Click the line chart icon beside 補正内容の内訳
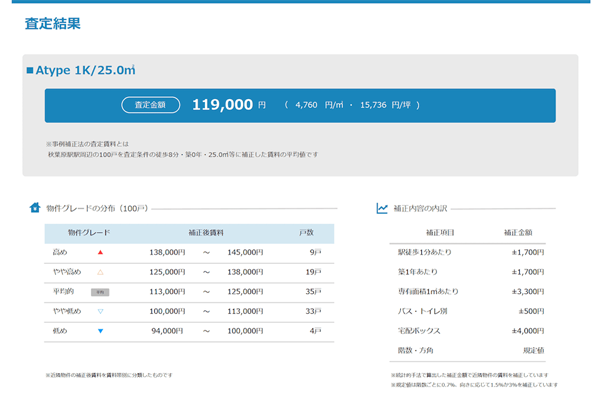The image size is (603, 397). point(382,208)
